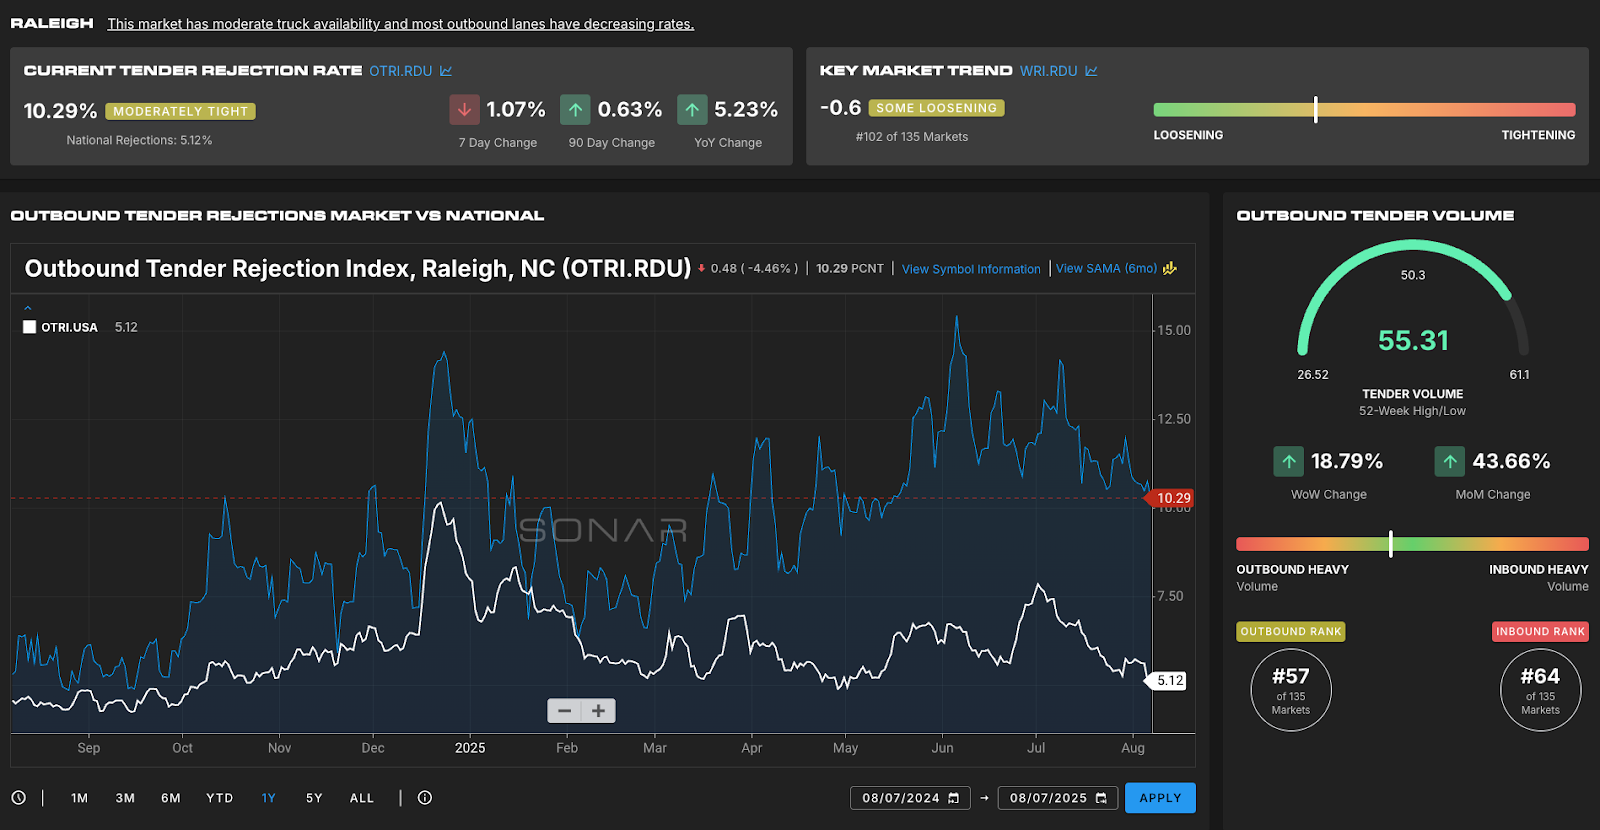The width and height of the screenshot is (1600, 830).
Task: Click the 10.29% rejection rate value
Action: pyautogui.click(x=60, y=111)
